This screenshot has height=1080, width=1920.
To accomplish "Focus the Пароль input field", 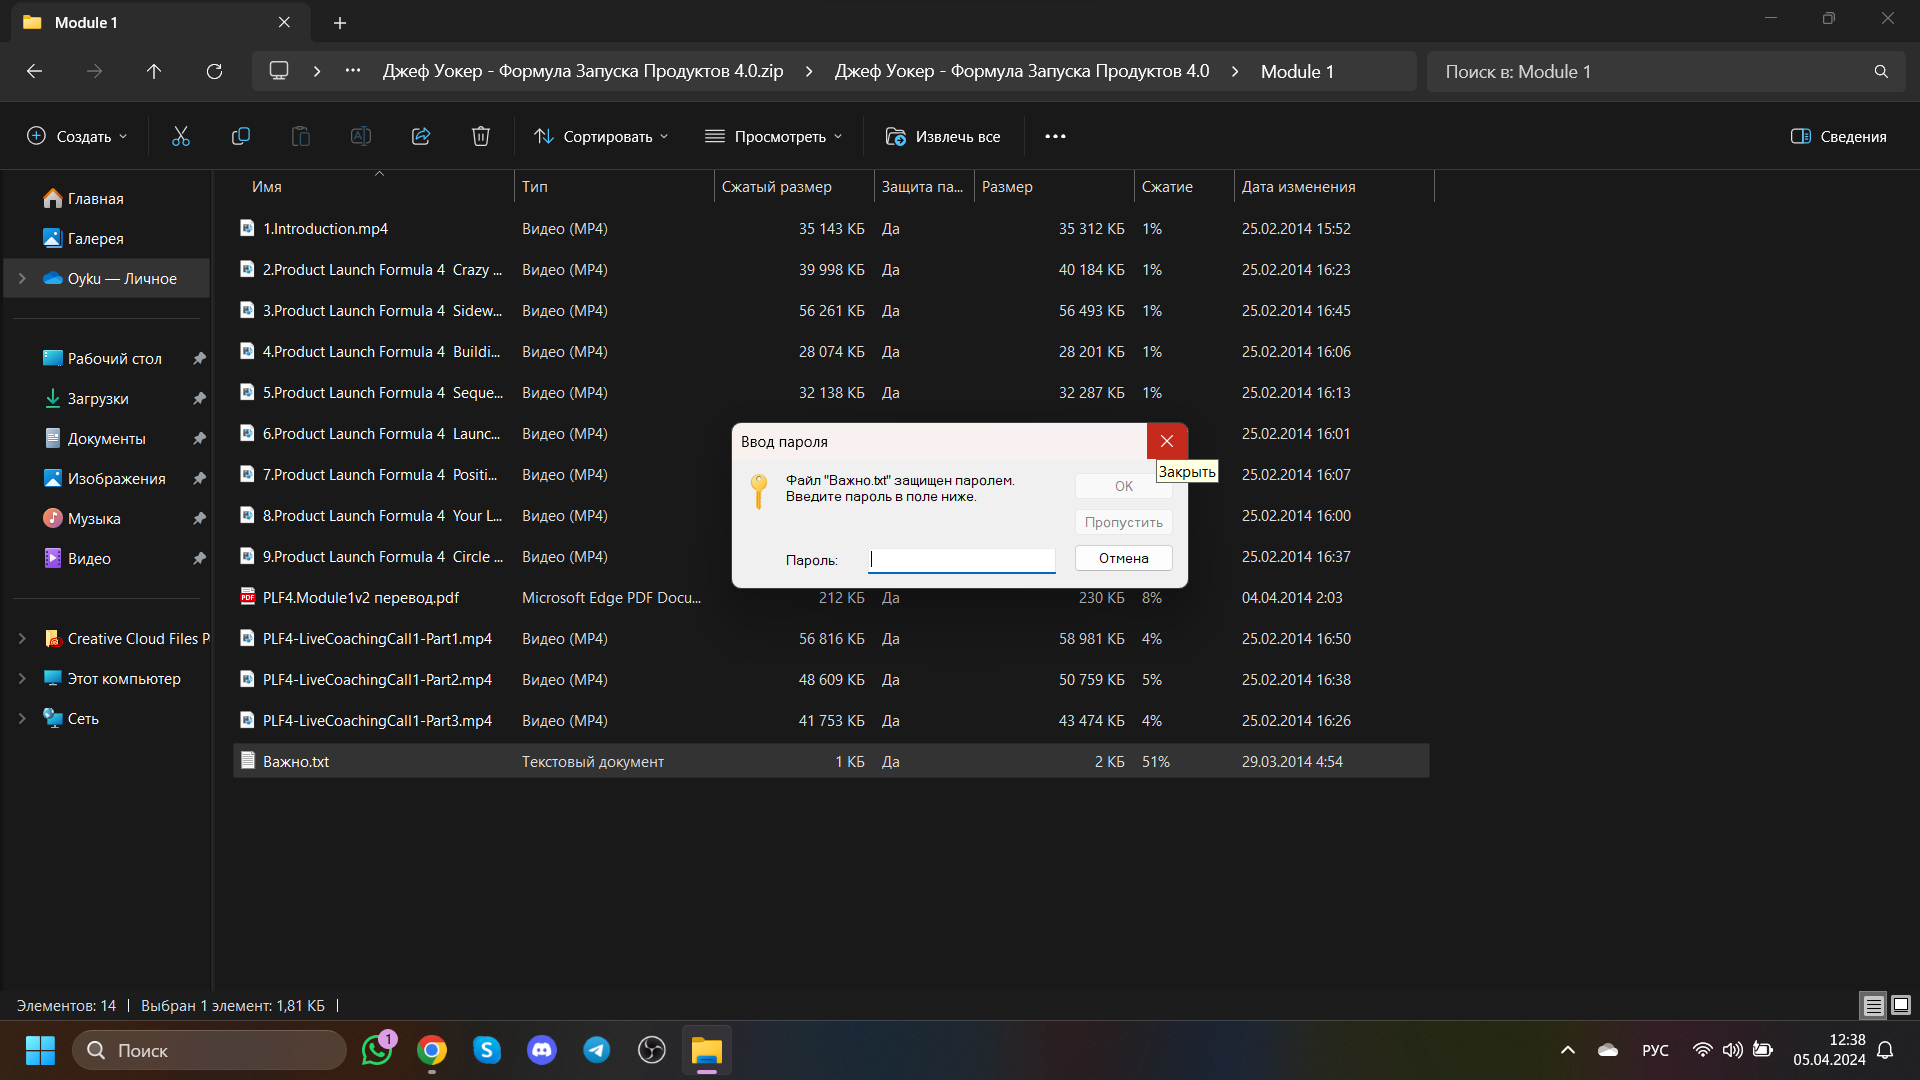I will click(x=962, y=560).
